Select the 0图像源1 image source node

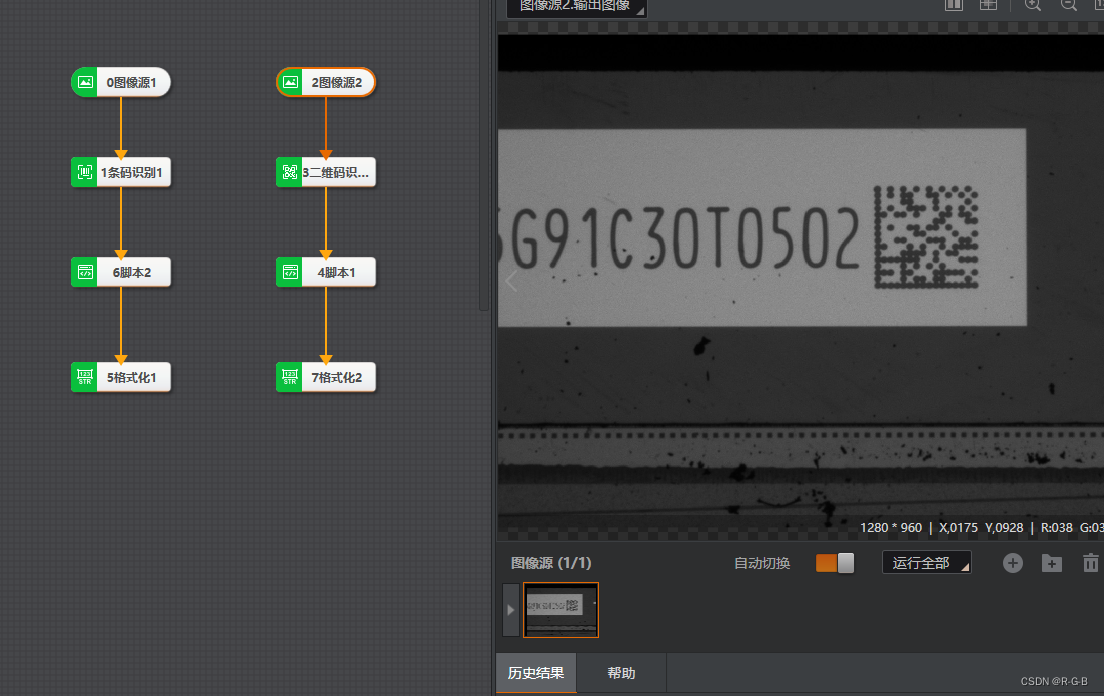tap(120, 82)
